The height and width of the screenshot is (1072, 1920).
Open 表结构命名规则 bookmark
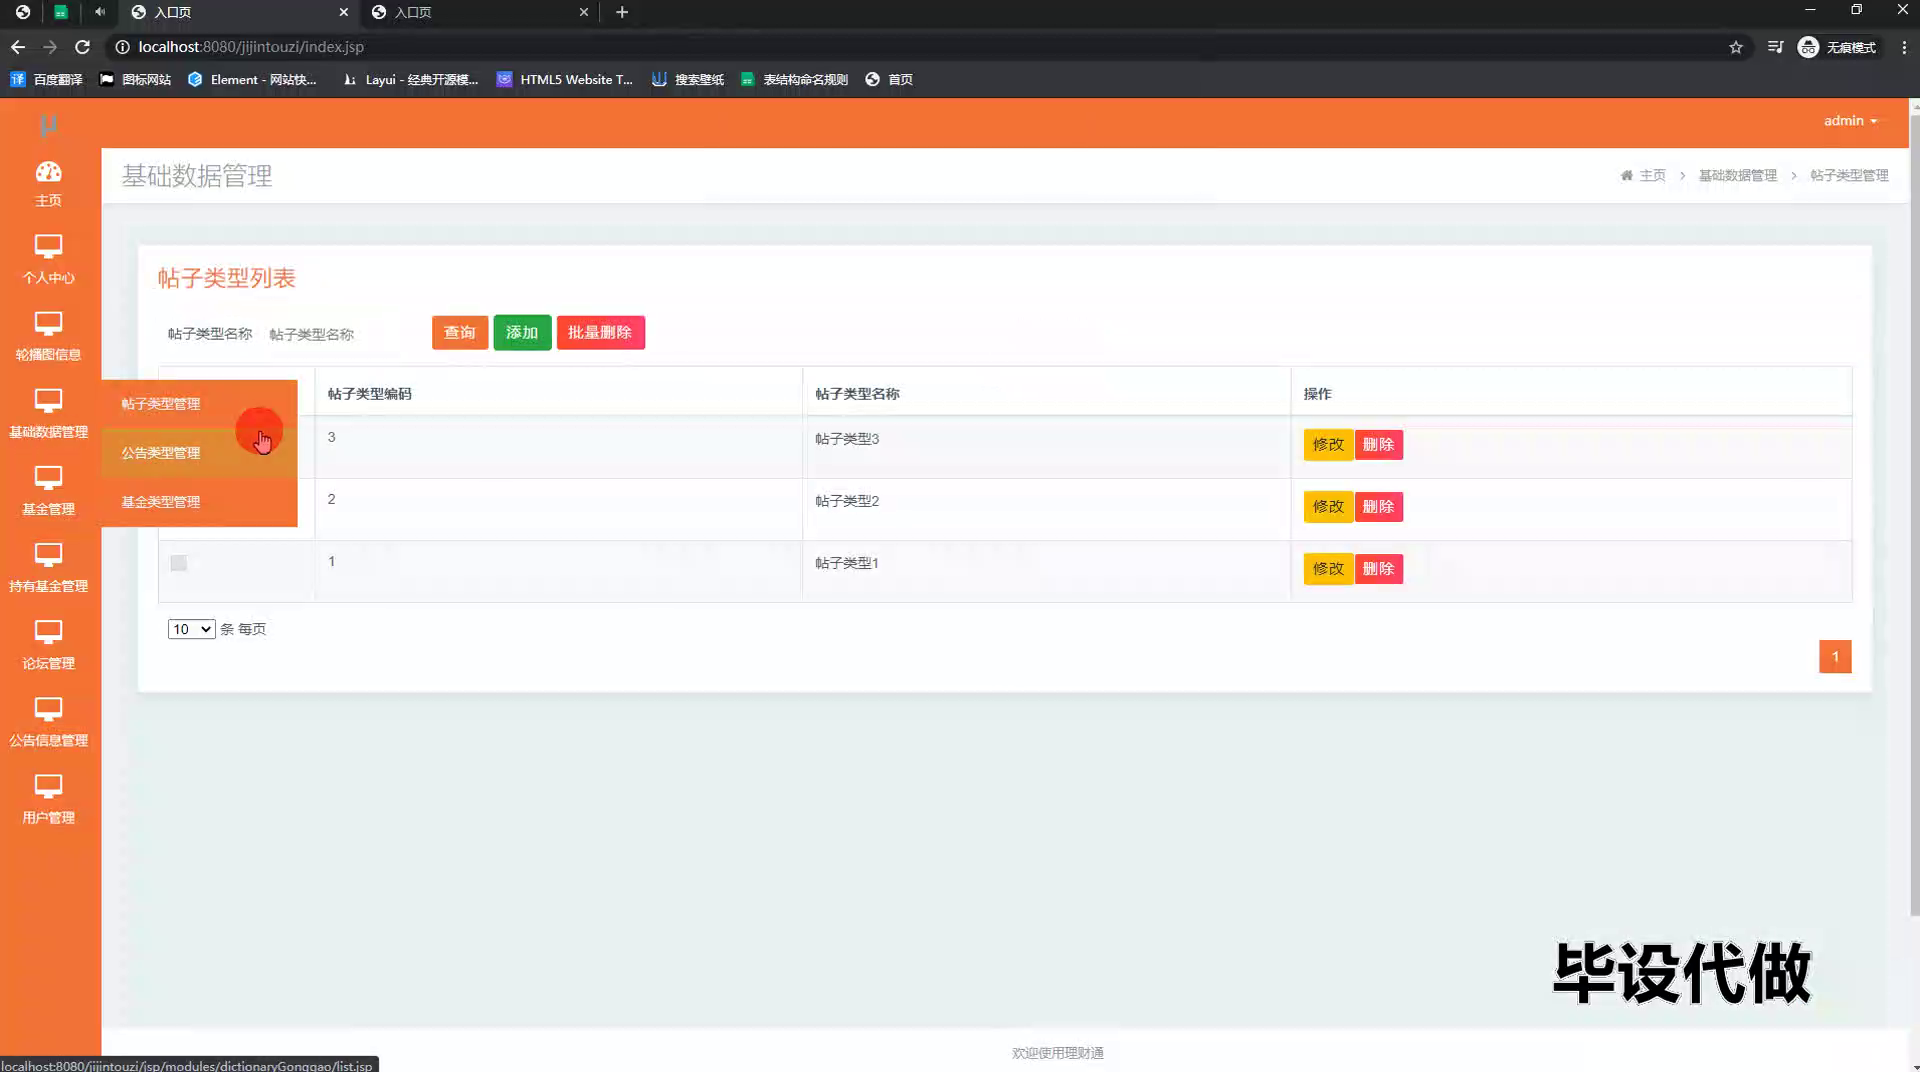(x=794, y=79)
